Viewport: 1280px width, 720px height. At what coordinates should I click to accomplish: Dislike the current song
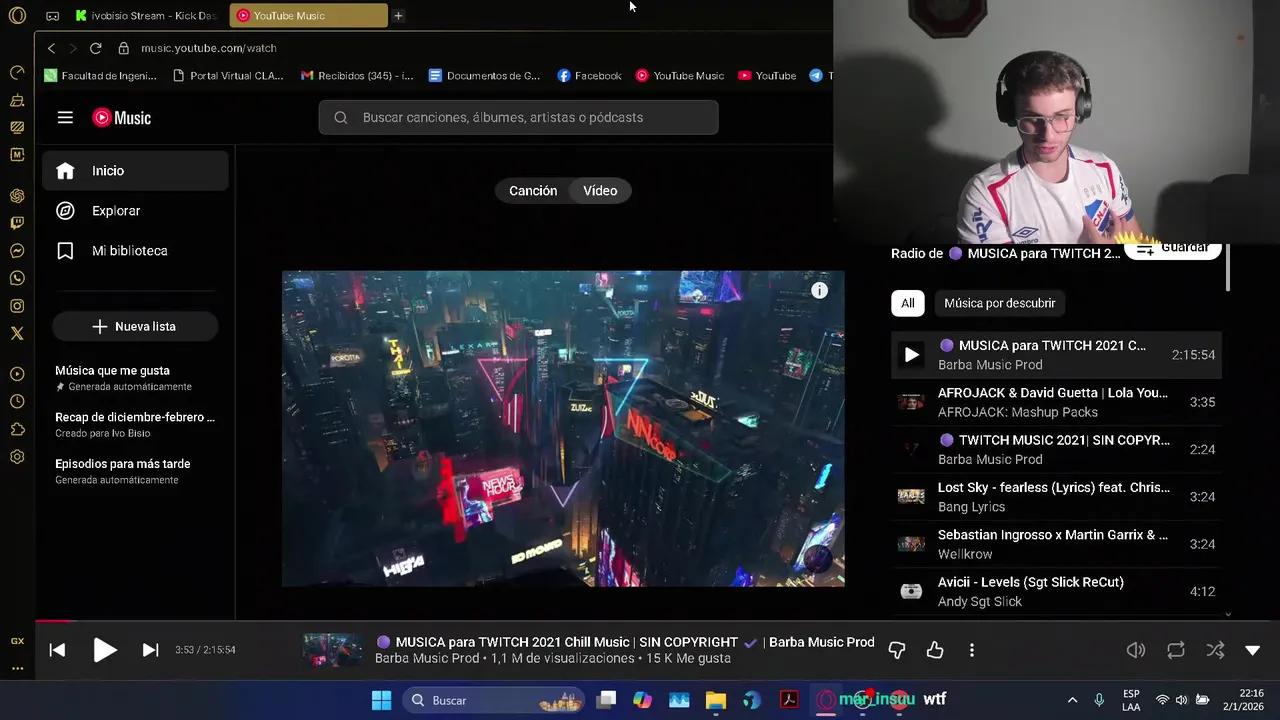click(897, 650)
